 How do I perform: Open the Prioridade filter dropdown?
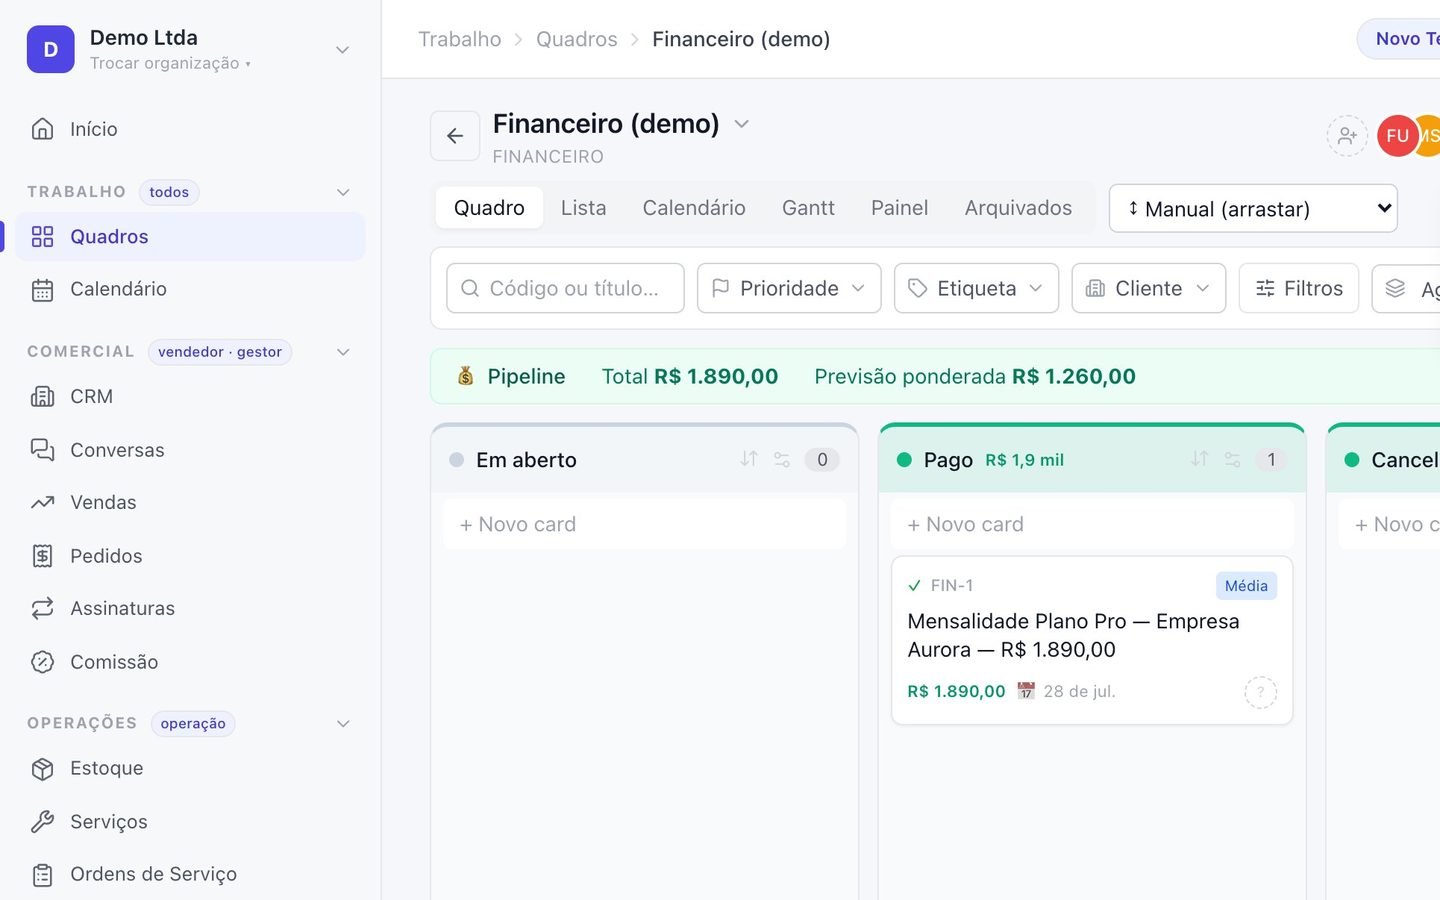(x=789, y=288)
